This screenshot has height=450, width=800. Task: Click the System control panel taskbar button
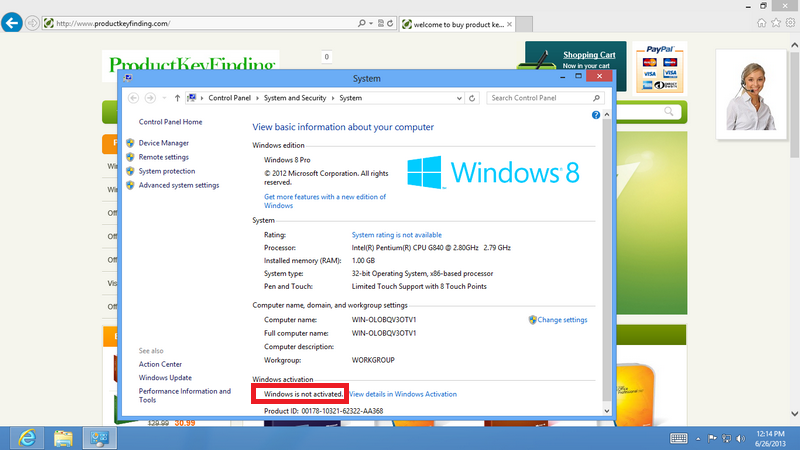coord(99,438)
